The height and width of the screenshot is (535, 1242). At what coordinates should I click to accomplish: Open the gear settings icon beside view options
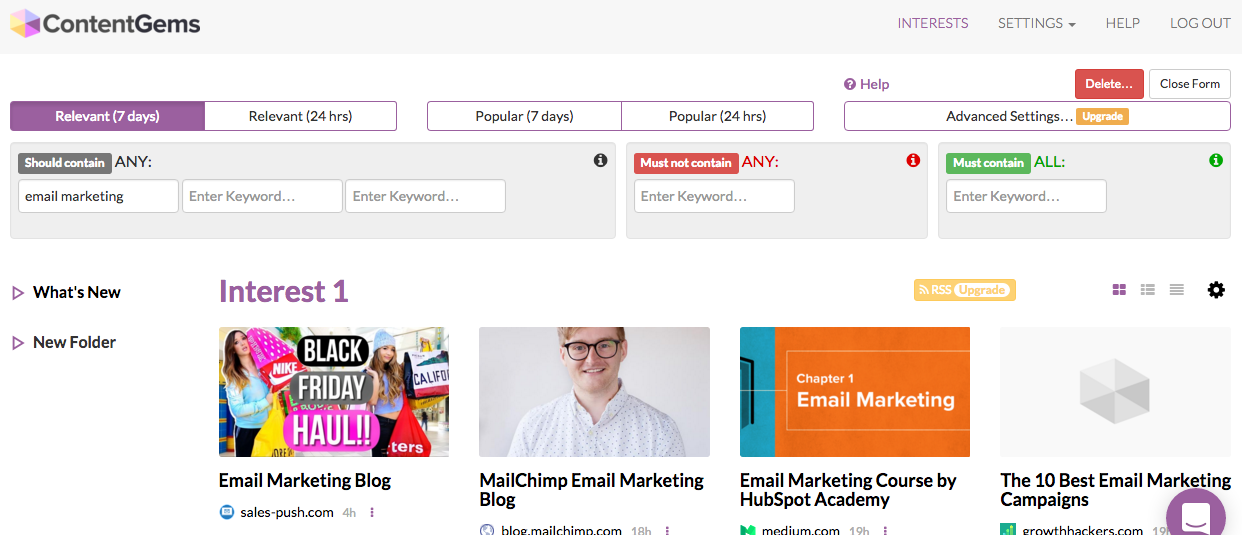(x=1216, y=290)
